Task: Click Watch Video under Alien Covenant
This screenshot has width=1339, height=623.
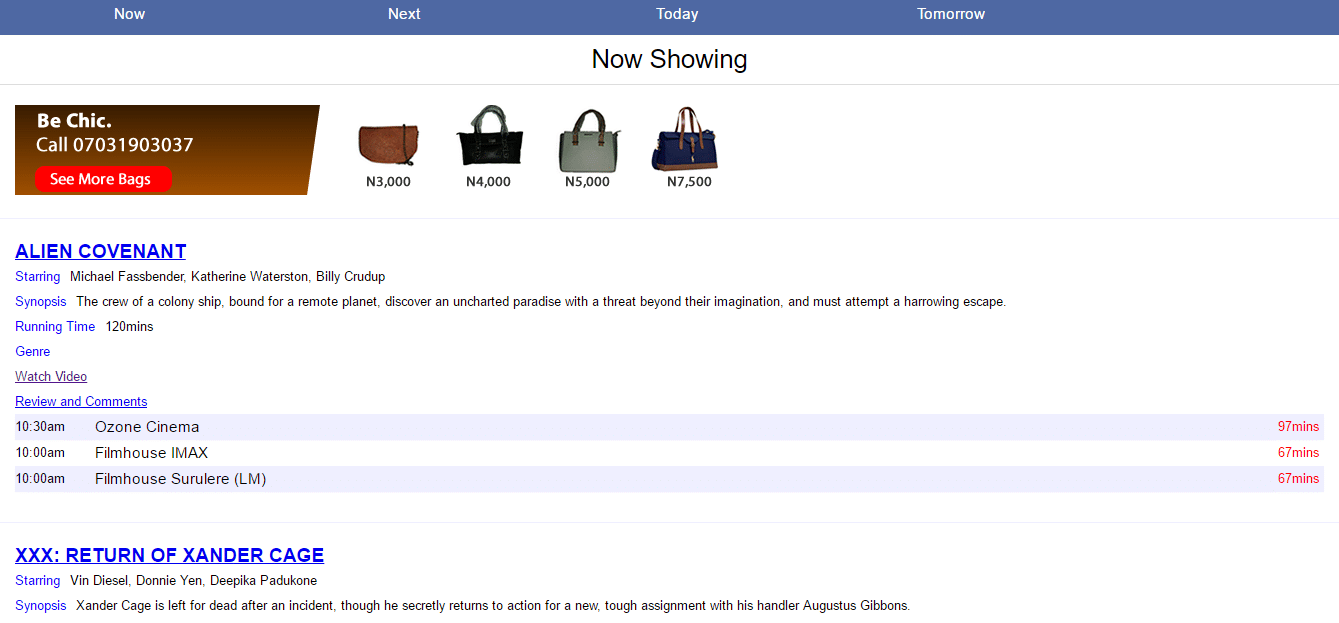Action: (x=51, y=377)
